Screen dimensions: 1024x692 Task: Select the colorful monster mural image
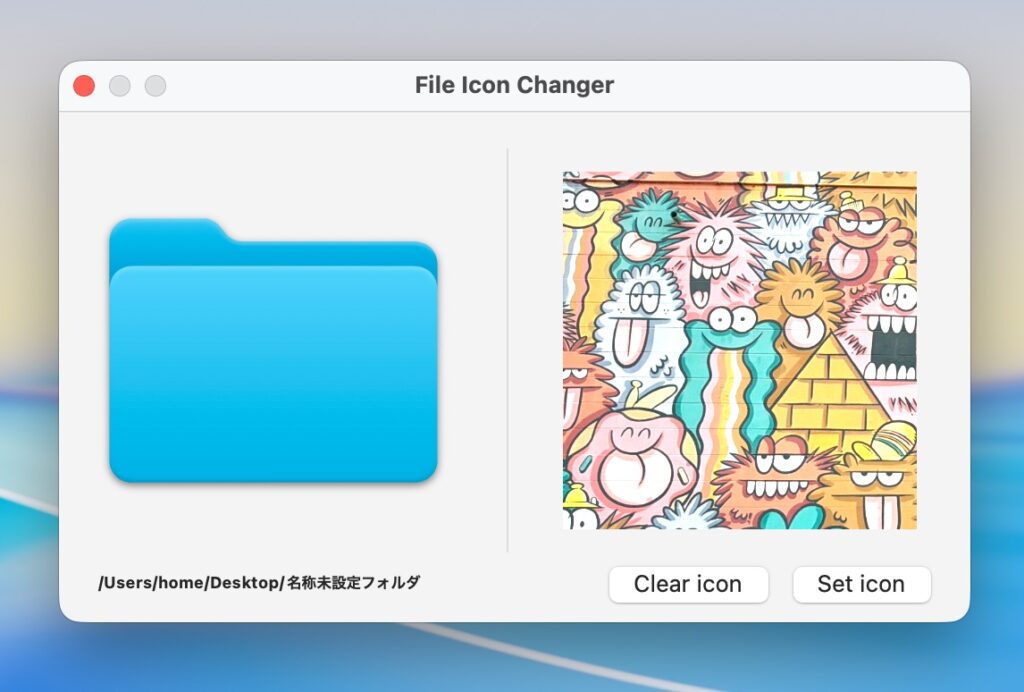pos(739,350)
